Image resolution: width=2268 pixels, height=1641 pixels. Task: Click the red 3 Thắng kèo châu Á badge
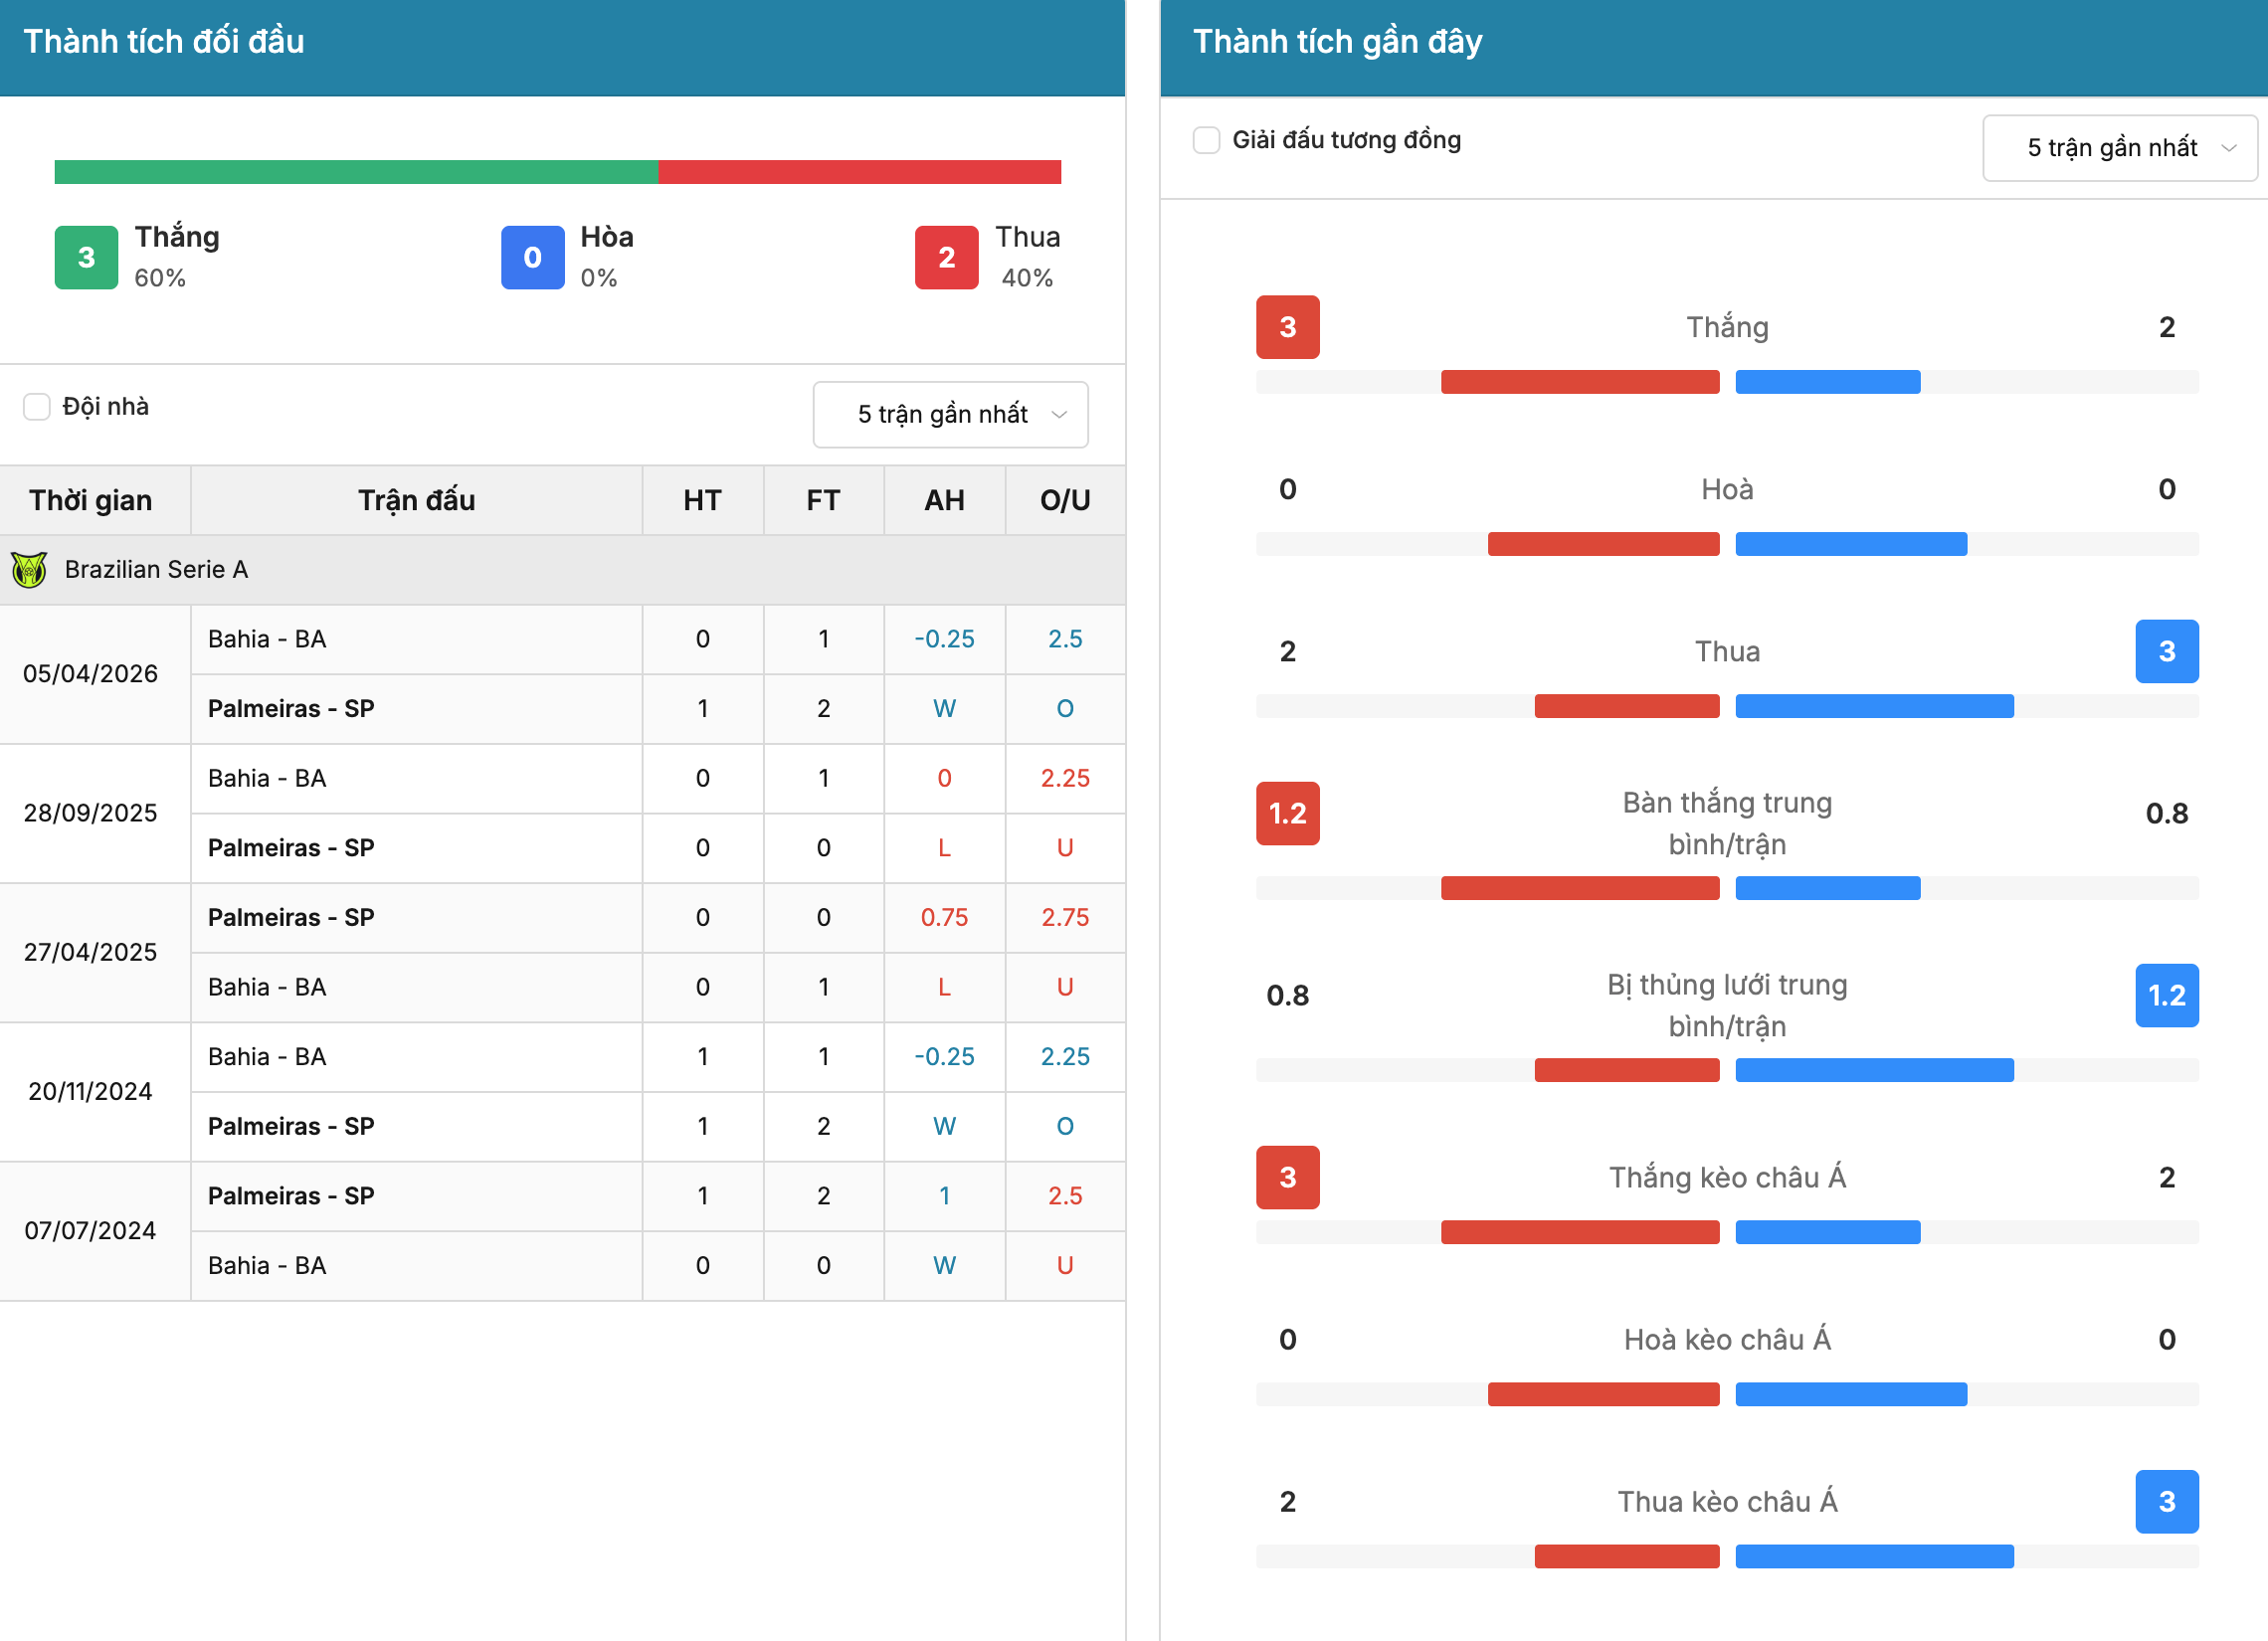click(x=1288, y=1178)
